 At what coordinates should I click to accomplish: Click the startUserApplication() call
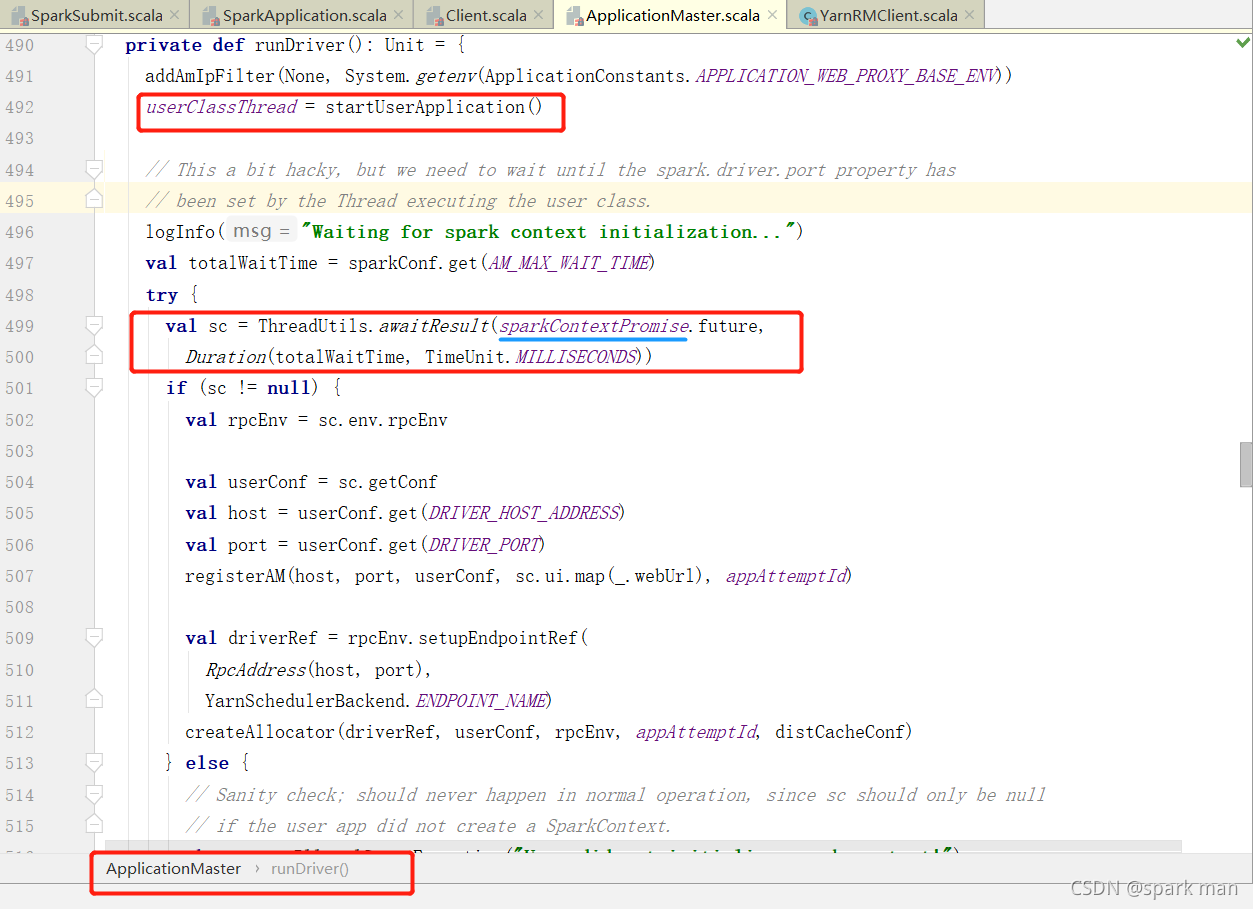[x=433, y=107]
